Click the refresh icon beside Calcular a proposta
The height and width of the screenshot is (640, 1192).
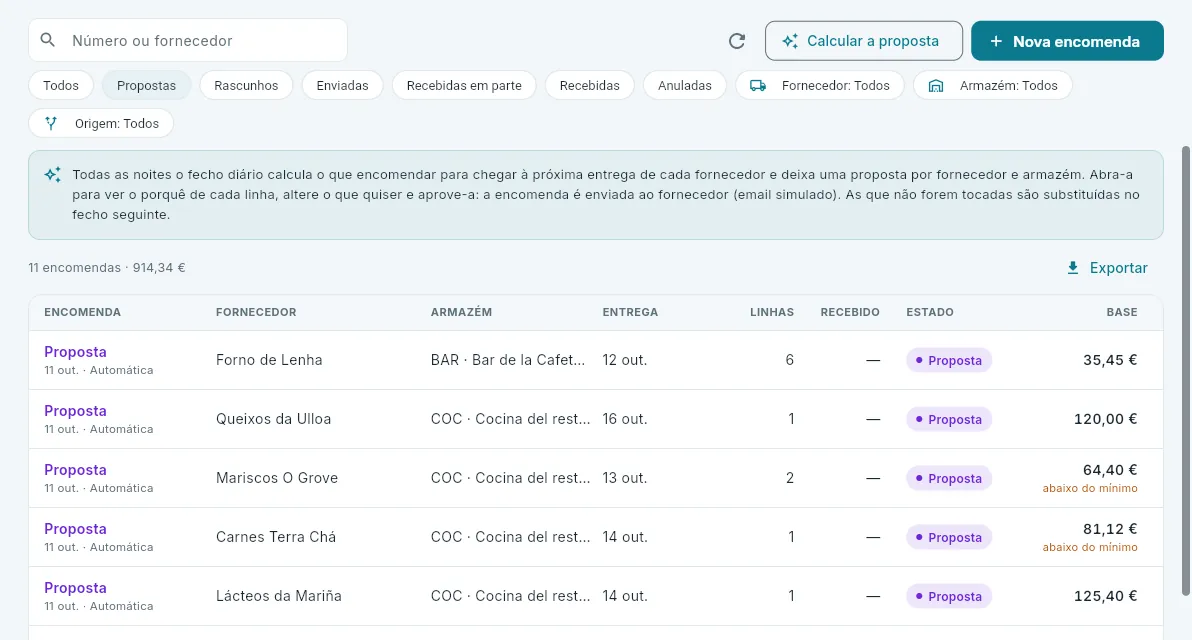point(737,41)
